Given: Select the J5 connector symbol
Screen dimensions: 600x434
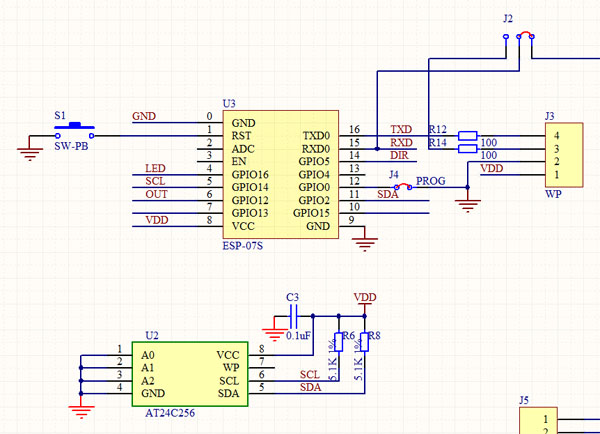Looking at the screenshot, I should [538, 420].
